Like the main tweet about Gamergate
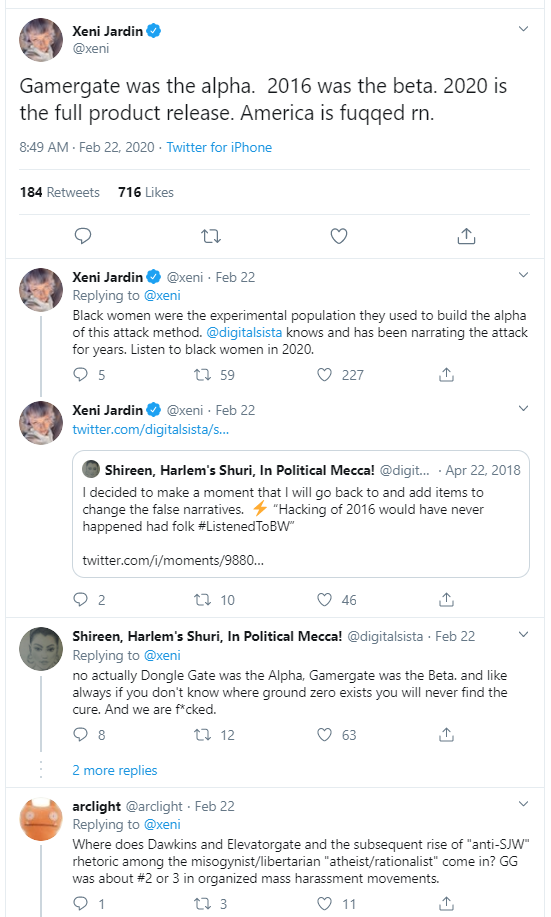Image resolution: width=551 pixels, height=917 pixels. click(339, 236)
